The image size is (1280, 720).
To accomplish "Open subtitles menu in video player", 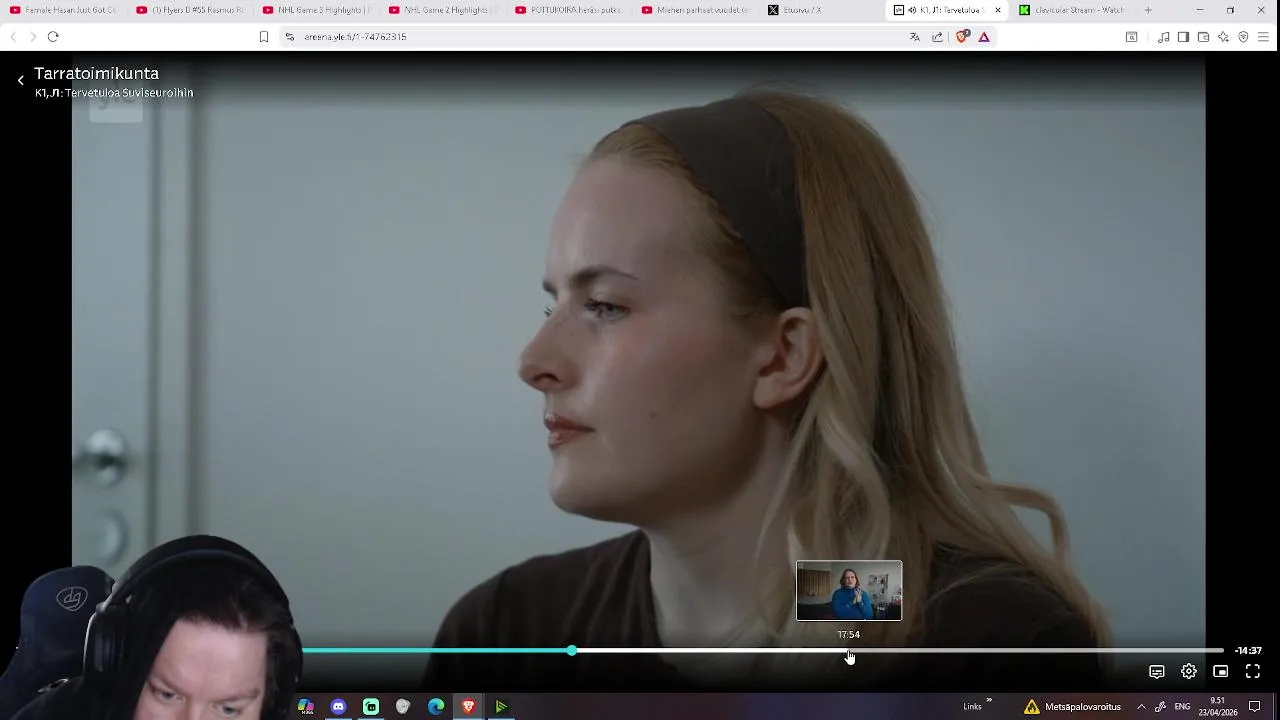I will [x=1156, y=672].
